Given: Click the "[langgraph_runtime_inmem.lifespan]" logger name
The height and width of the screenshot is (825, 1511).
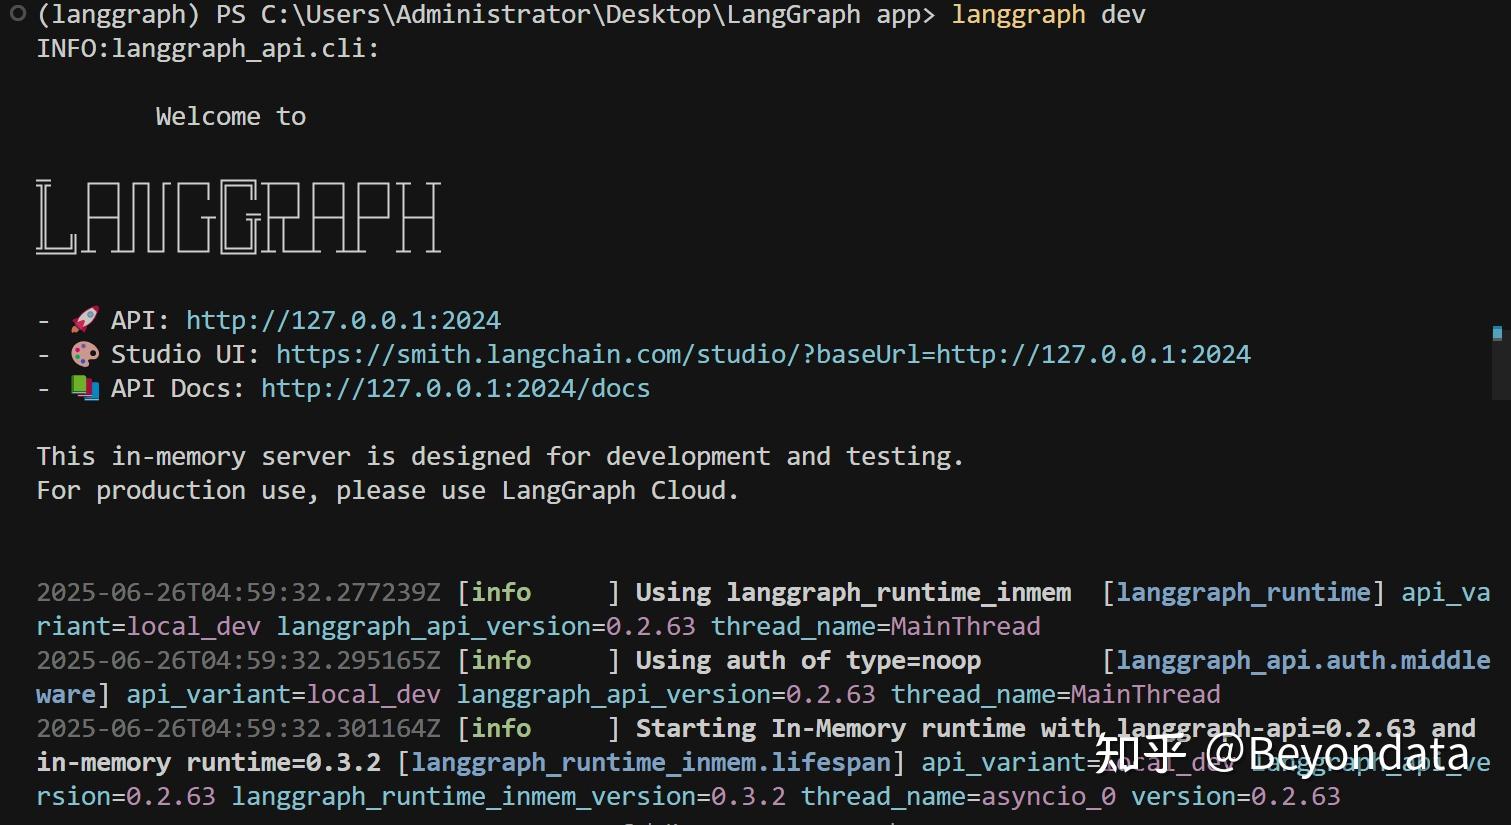Looking at the screenshot, I should [651, 762].
